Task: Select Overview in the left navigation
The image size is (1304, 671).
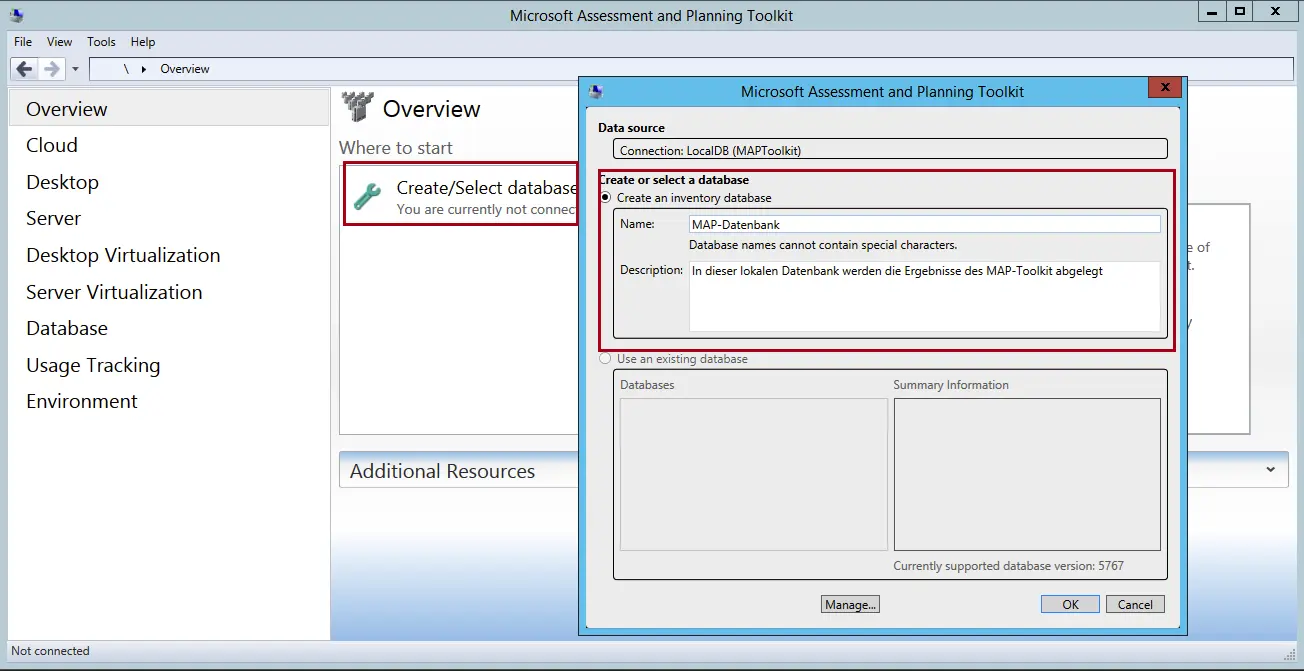Action: pyautogui.click(x=169, y=109)
